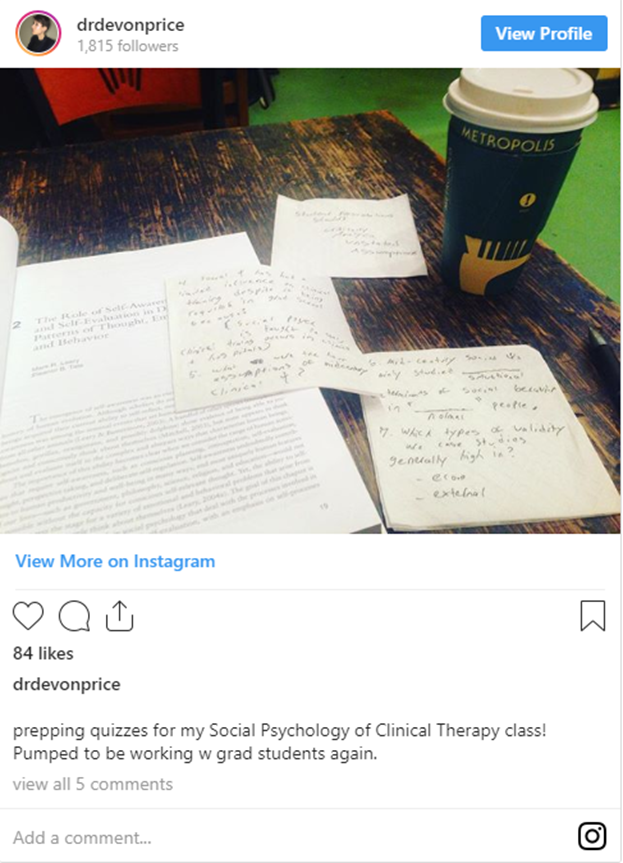
Task: Click the 1,815 followers text
Action: click(x=128, y=46)
